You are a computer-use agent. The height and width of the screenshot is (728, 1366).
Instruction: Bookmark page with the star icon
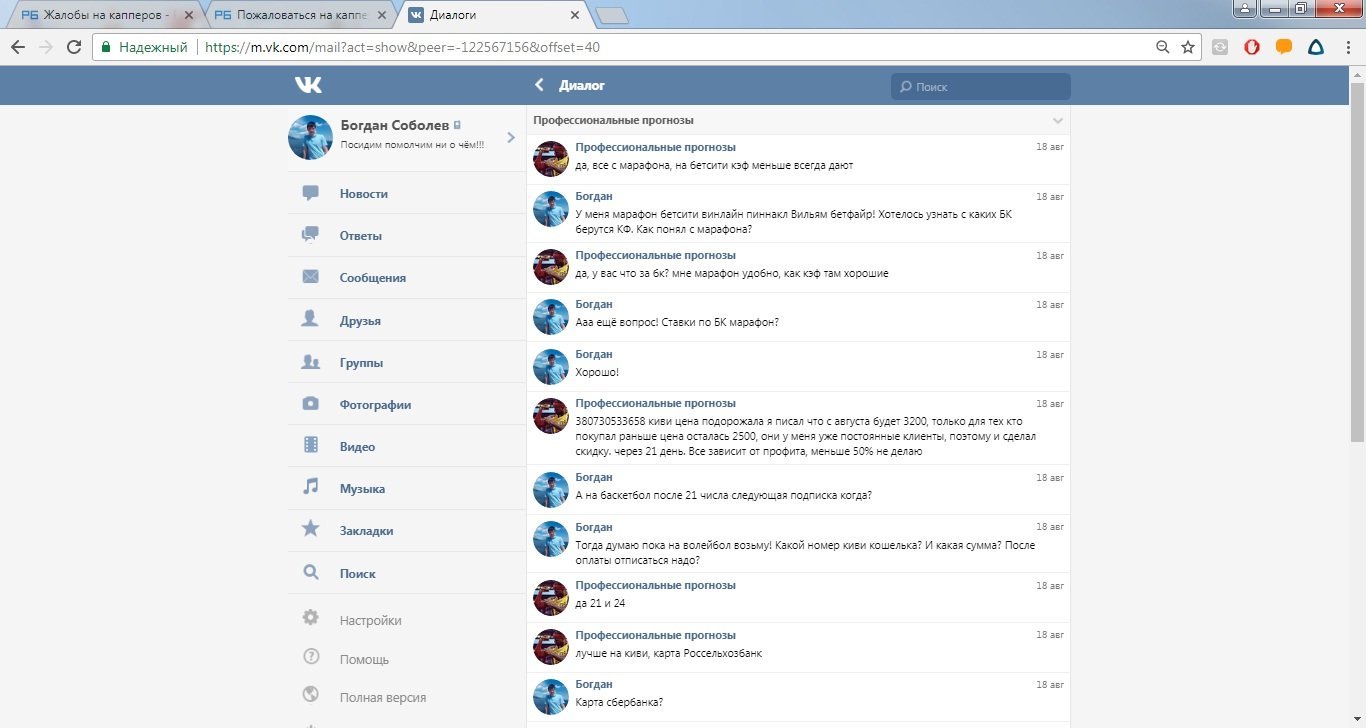[x=1188, y=47]
